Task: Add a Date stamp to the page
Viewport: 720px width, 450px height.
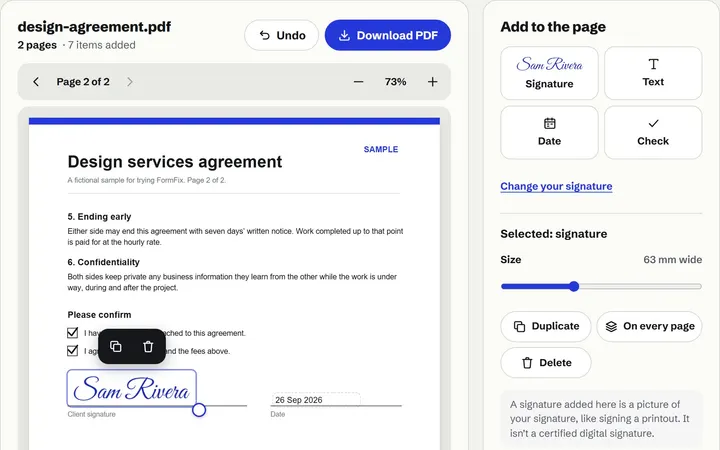Action: (x=549, y=133)
